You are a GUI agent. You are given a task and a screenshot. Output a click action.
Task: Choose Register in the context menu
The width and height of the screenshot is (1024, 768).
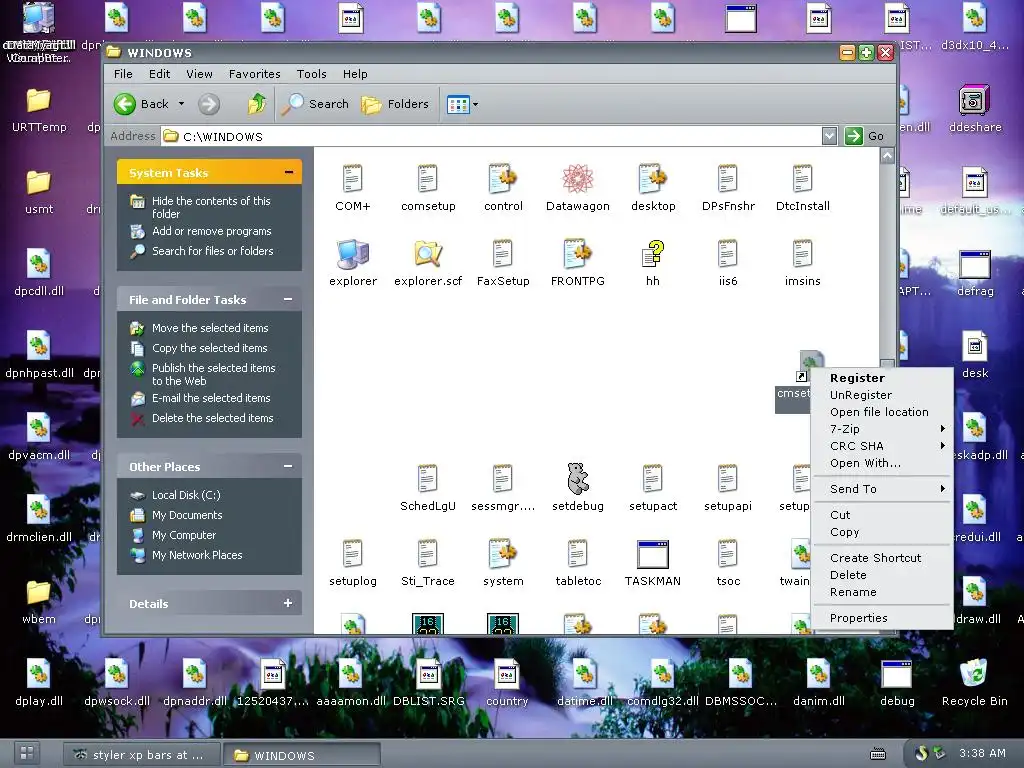pos(881,377)
